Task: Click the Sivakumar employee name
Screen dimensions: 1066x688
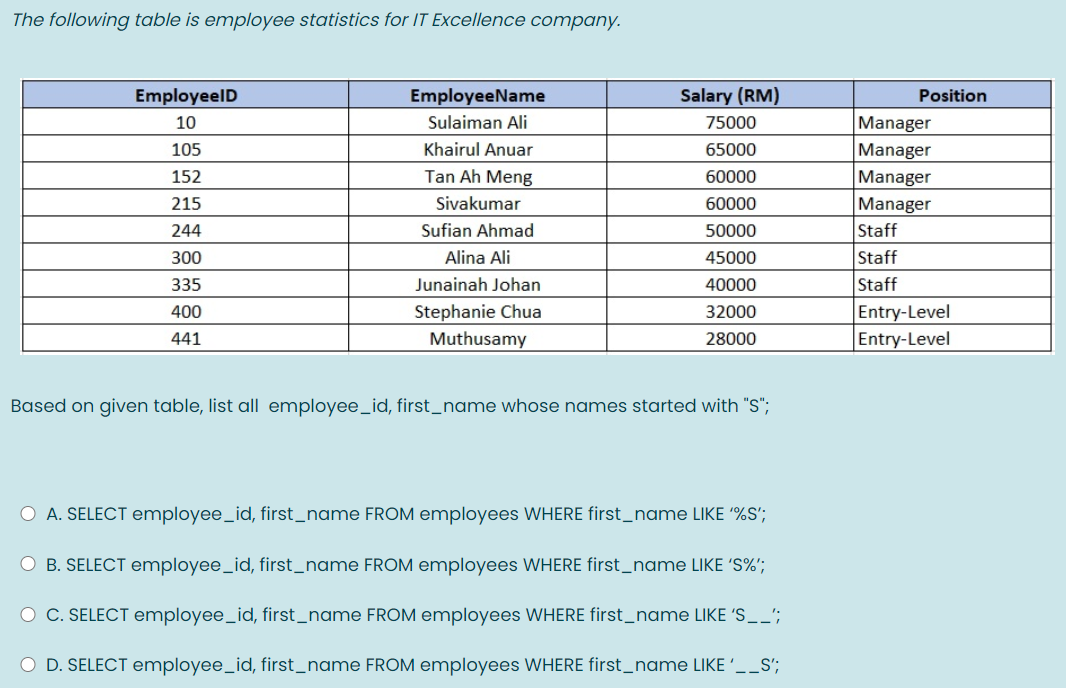Action: pos(477,203)
